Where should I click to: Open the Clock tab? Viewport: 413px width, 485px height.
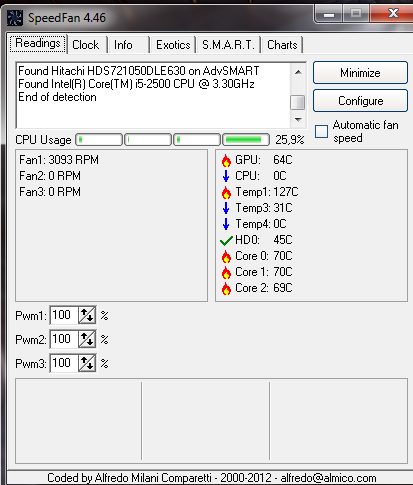click(86, 45)
